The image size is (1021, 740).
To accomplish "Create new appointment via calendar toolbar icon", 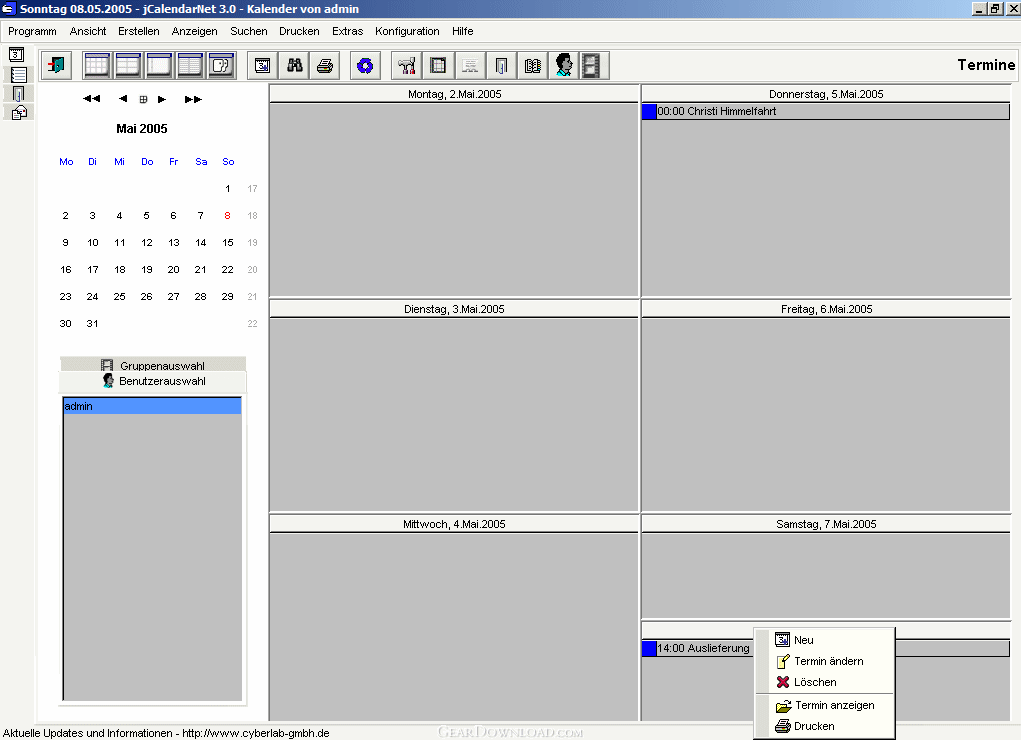I will tap(262, 65).
